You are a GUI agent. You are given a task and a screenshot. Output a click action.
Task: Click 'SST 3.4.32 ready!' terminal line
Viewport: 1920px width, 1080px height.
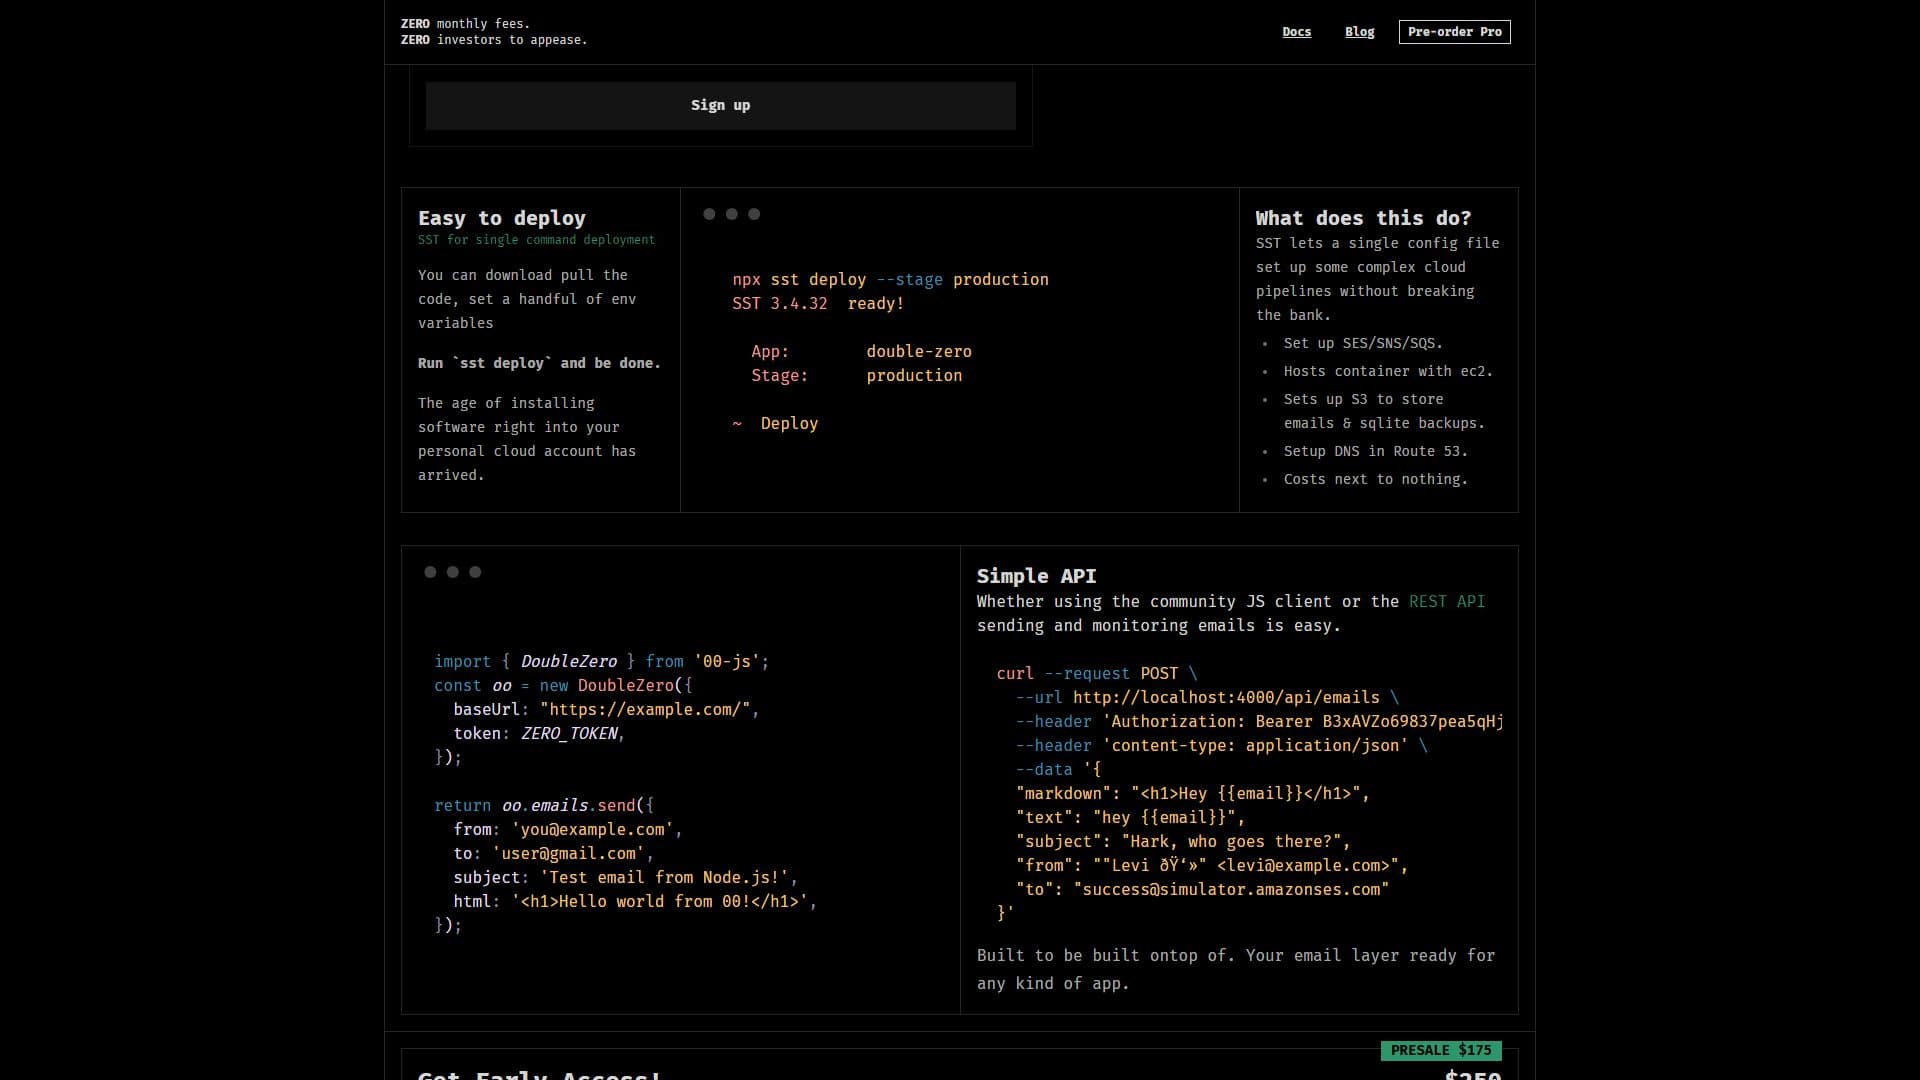tap(817, 304)
